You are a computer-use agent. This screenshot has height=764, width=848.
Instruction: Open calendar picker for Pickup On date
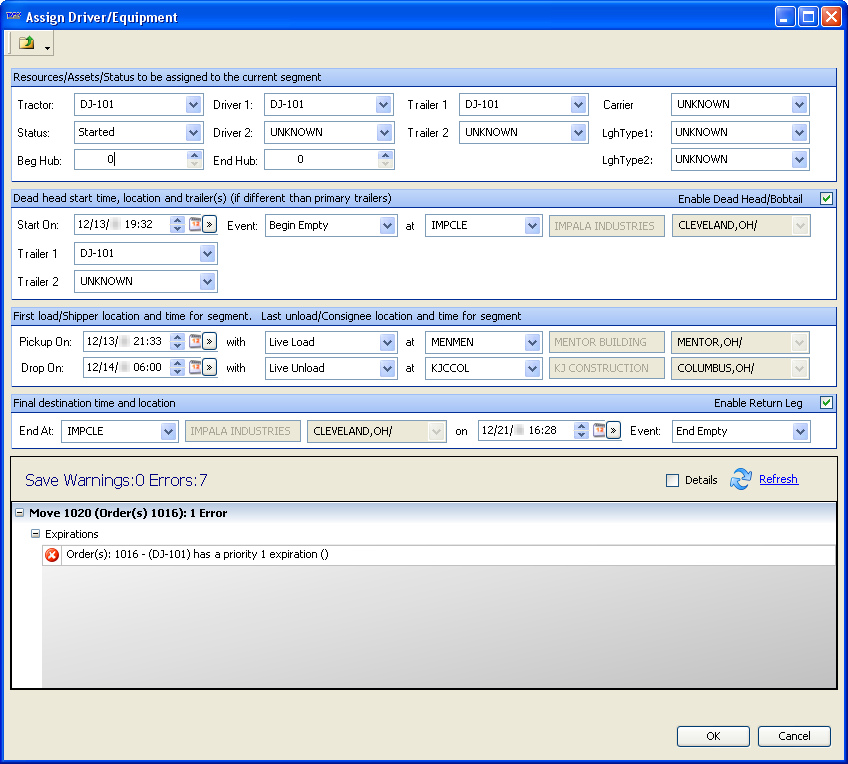196,342
